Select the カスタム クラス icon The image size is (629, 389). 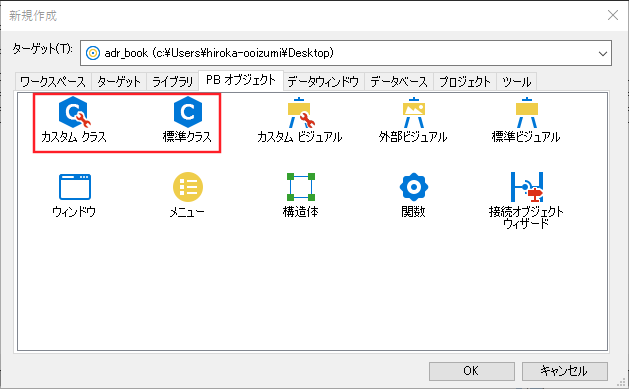tap(75, 112)
